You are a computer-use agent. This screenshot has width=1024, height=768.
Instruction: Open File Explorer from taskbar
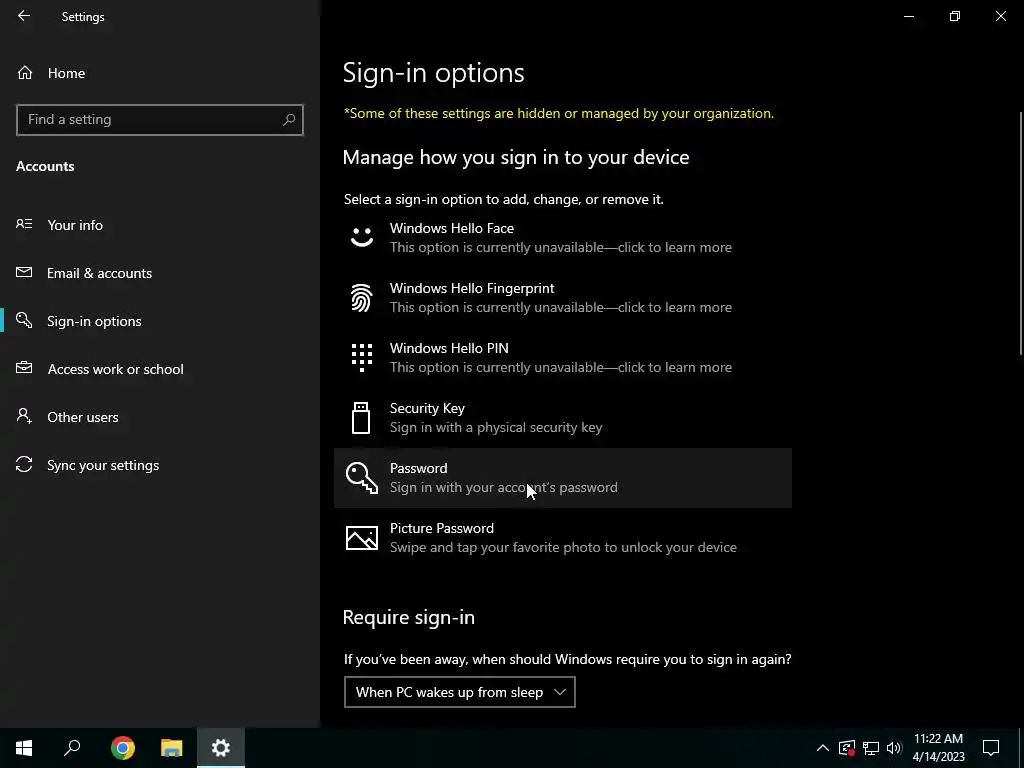pos(172,748)
